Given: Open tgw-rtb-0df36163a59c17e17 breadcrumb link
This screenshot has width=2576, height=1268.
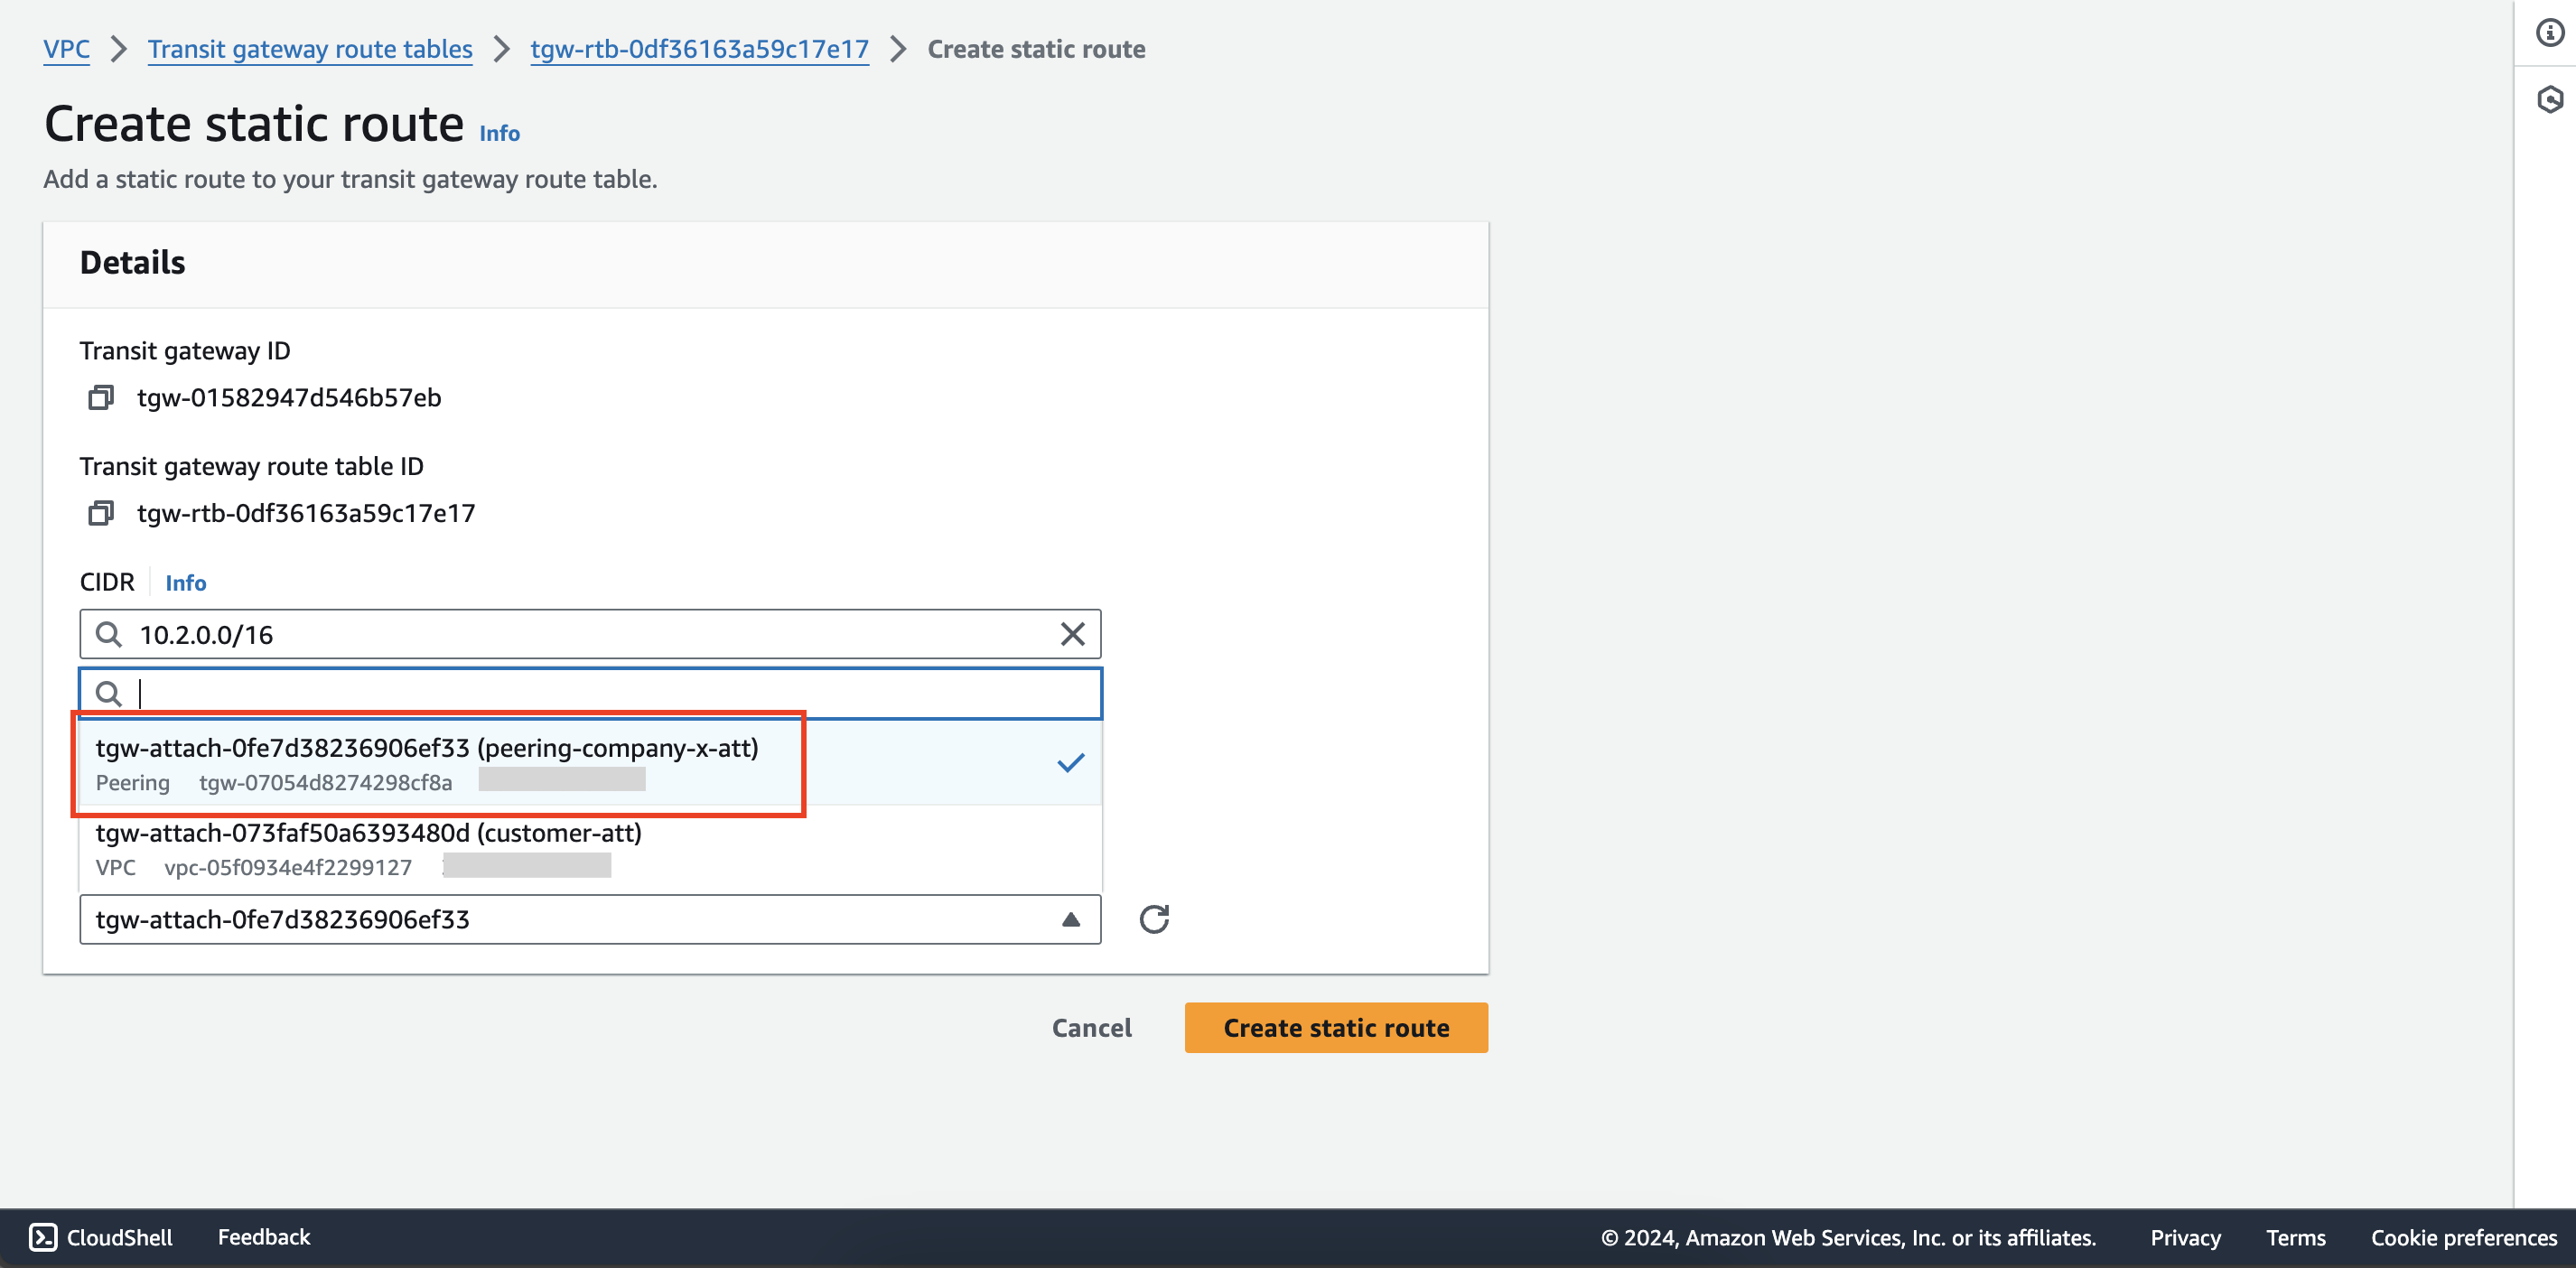Looking at the screenshot, I should click(699, 49).
